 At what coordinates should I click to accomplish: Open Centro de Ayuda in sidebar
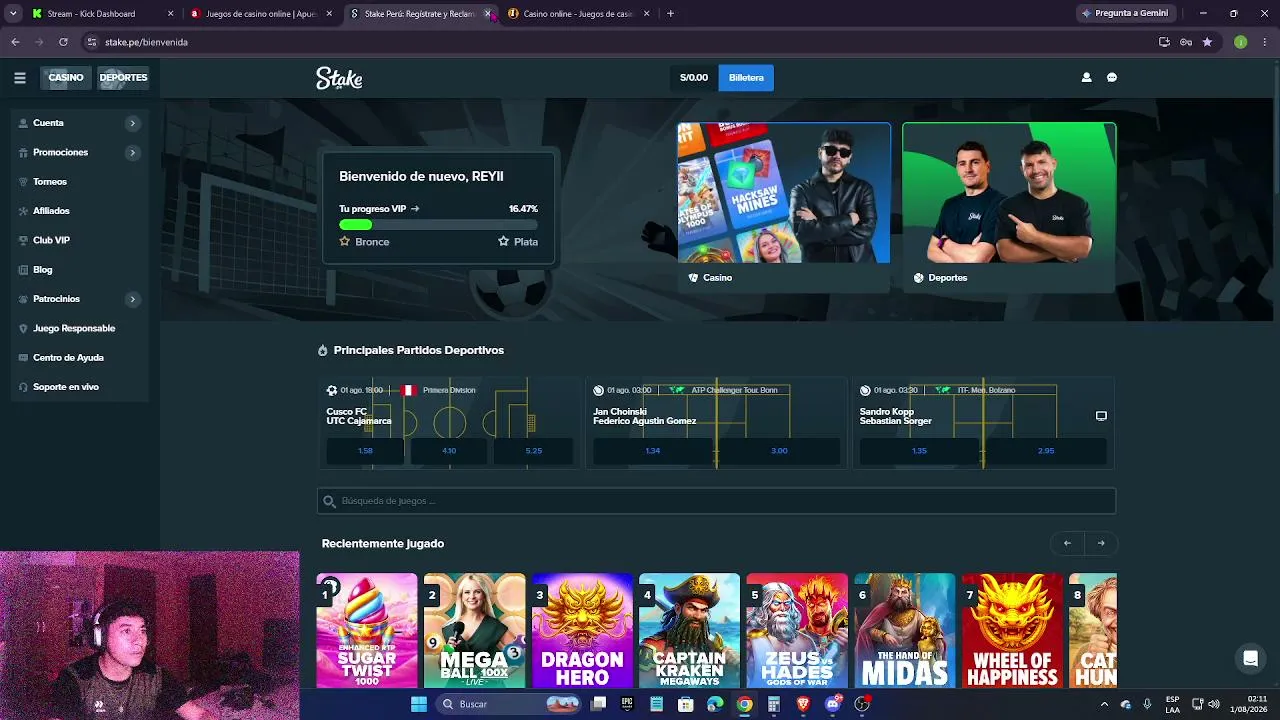coord(68,358)
